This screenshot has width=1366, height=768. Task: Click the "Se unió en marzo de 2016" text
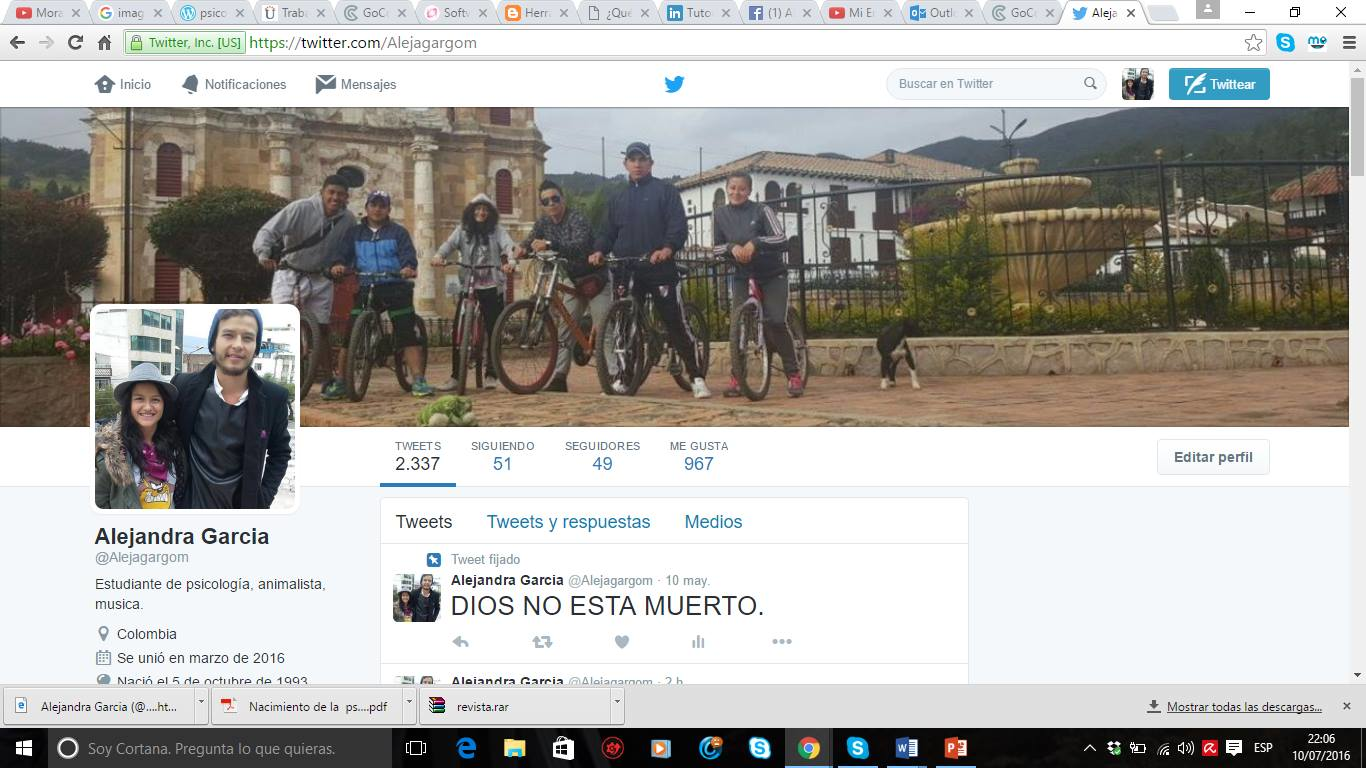click(x=201, y=658)
